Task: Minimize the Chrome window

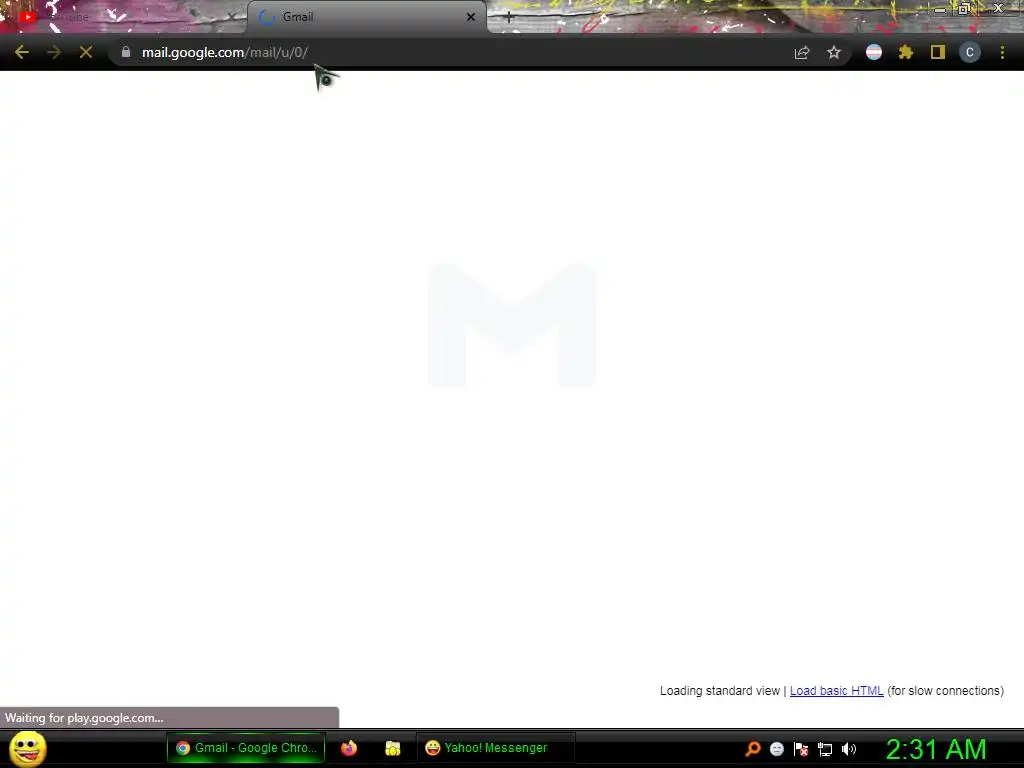Action: [x=939, y=9]
